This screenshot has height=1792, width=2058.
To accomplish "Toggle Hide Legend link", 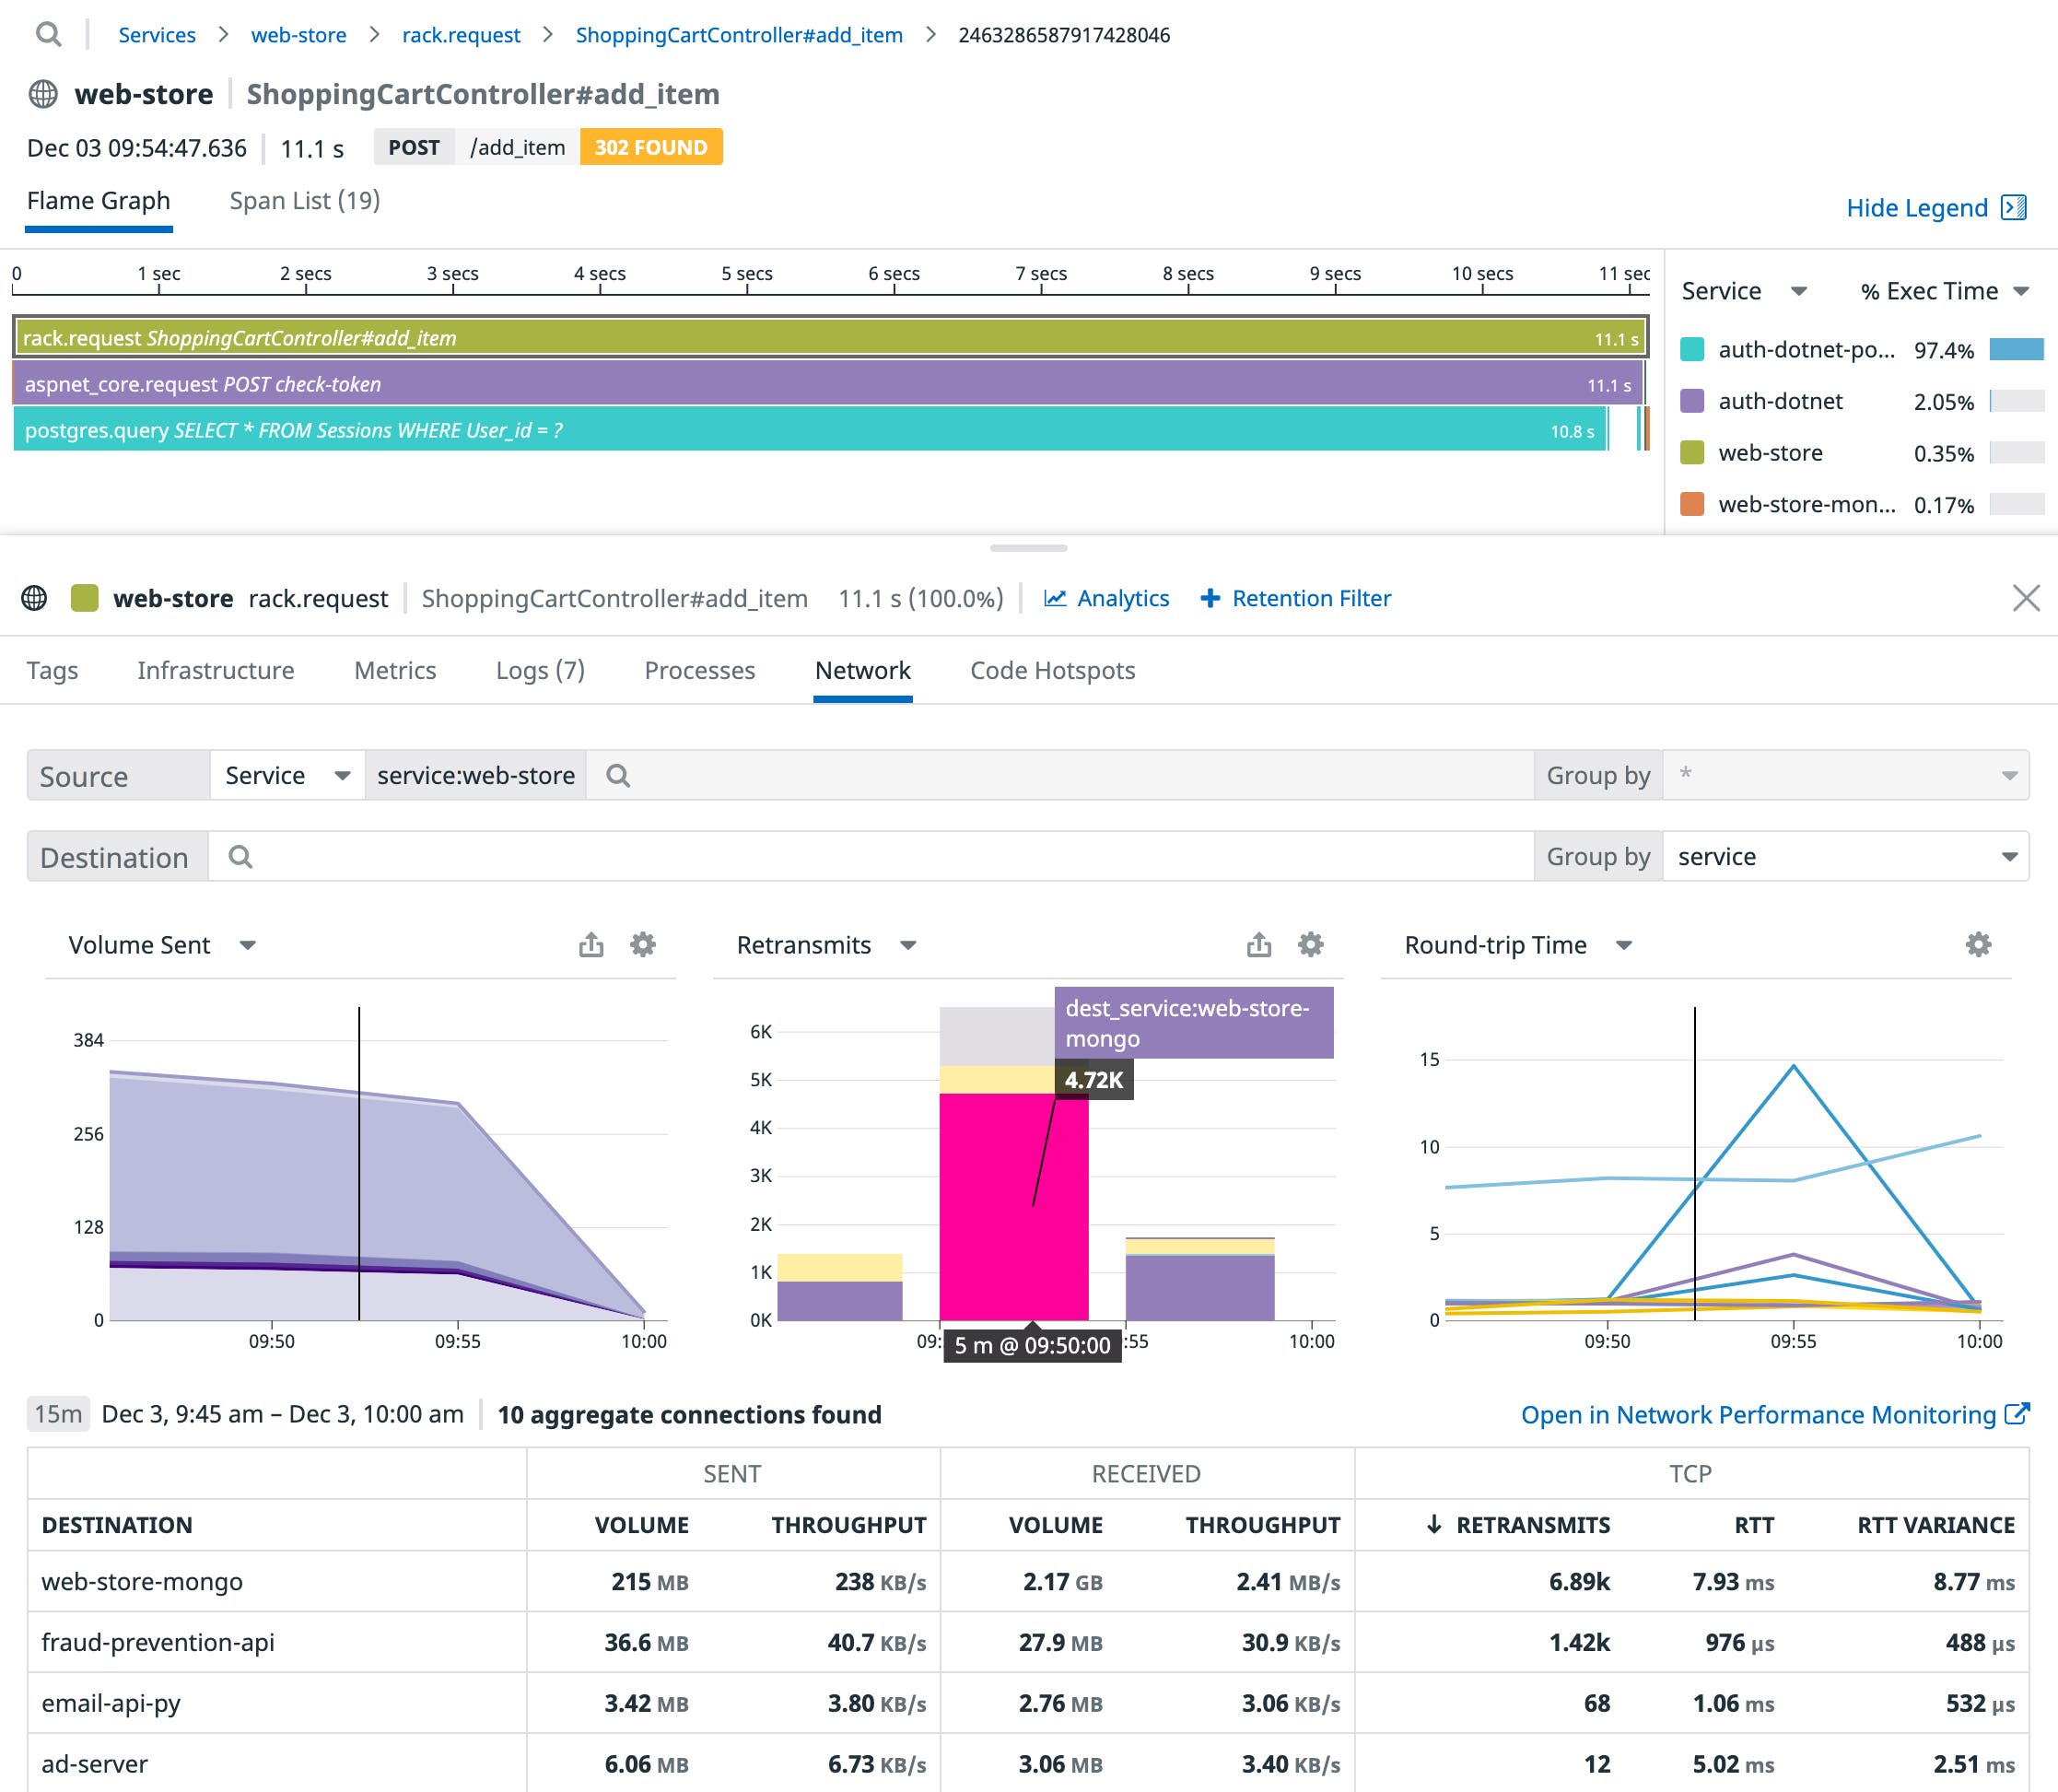I will coord(1916,208).
